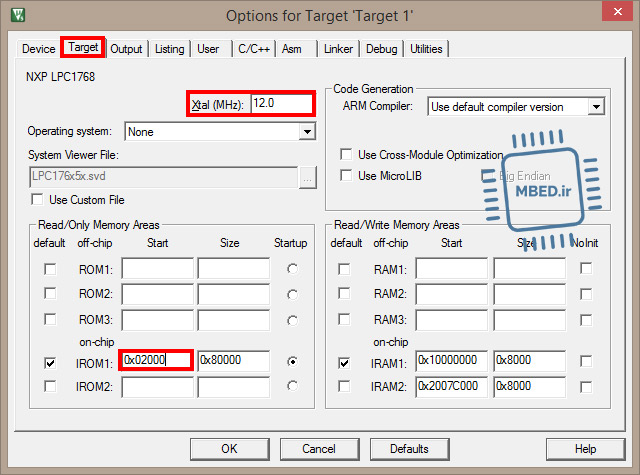The image size is (640, 475).
Task: Close the Options for Target dialog
Action: click(617, 12)
